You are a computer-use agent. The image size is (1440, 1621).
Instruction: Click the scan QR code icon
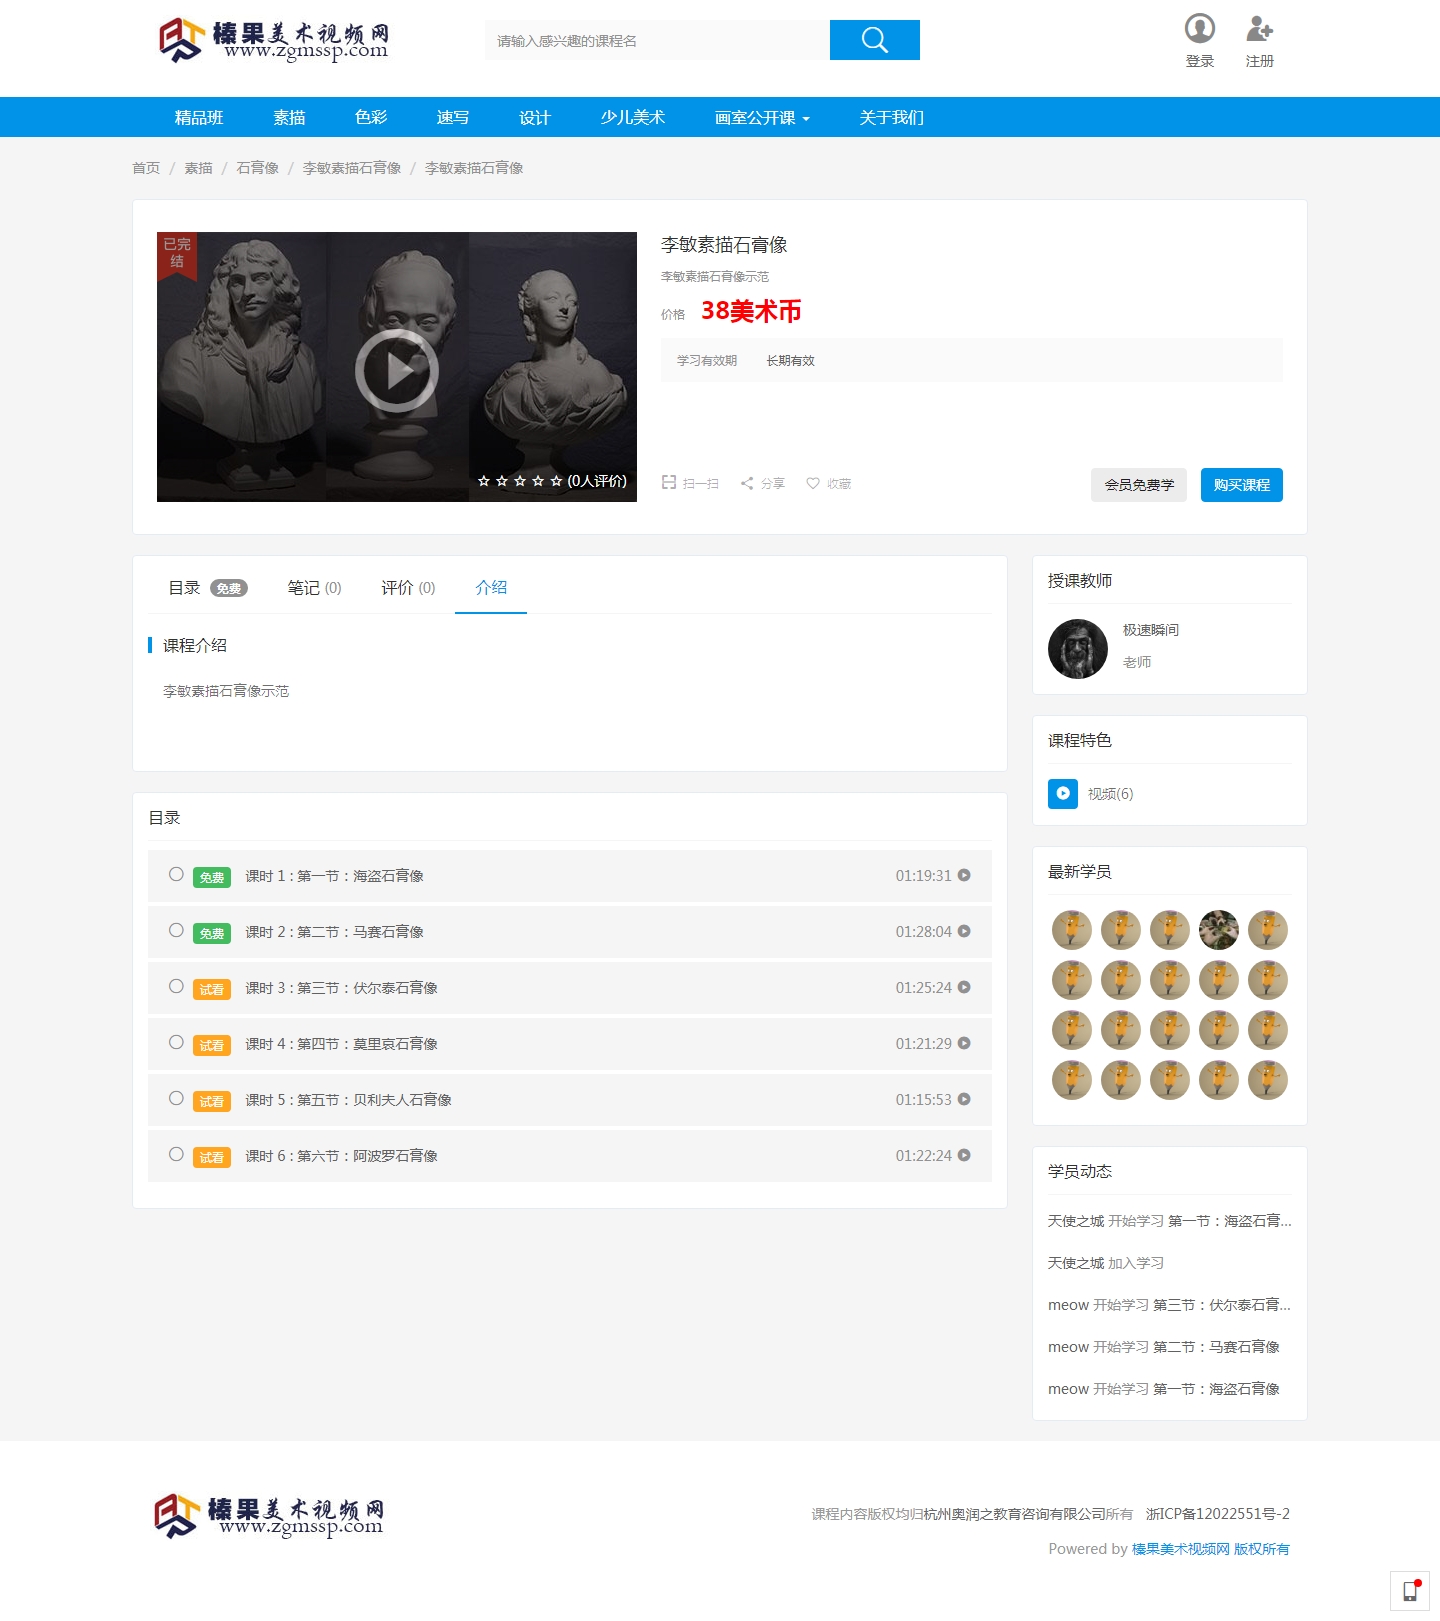point(669,483)
